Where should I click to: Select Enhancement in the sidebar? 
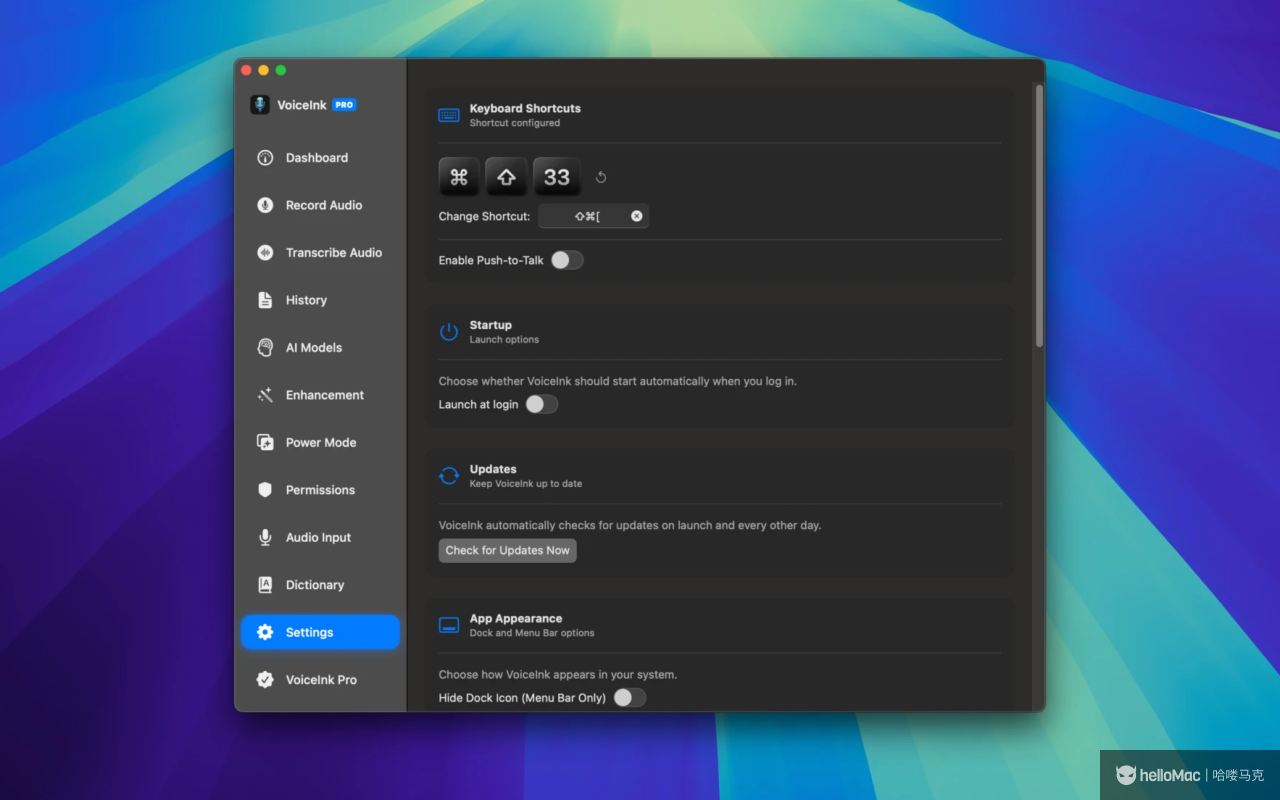320,395
